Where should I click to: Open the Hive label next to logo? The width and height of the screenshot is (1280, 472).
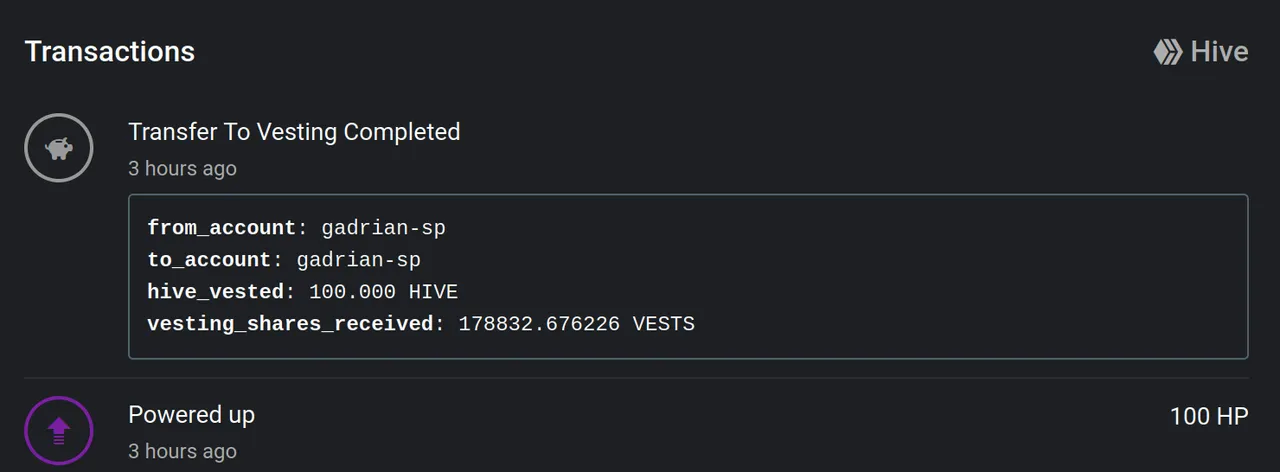point(1219,52)
